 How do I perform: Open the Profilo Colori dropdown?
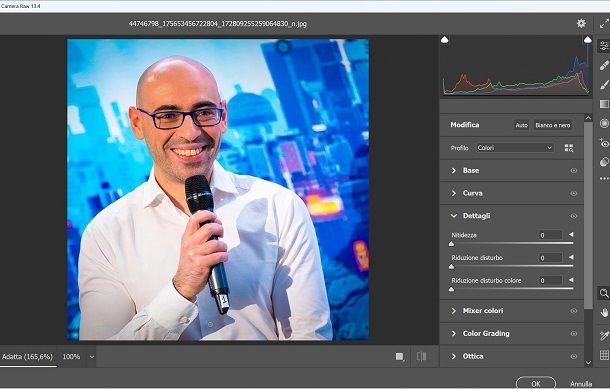(x=515, y=148)
